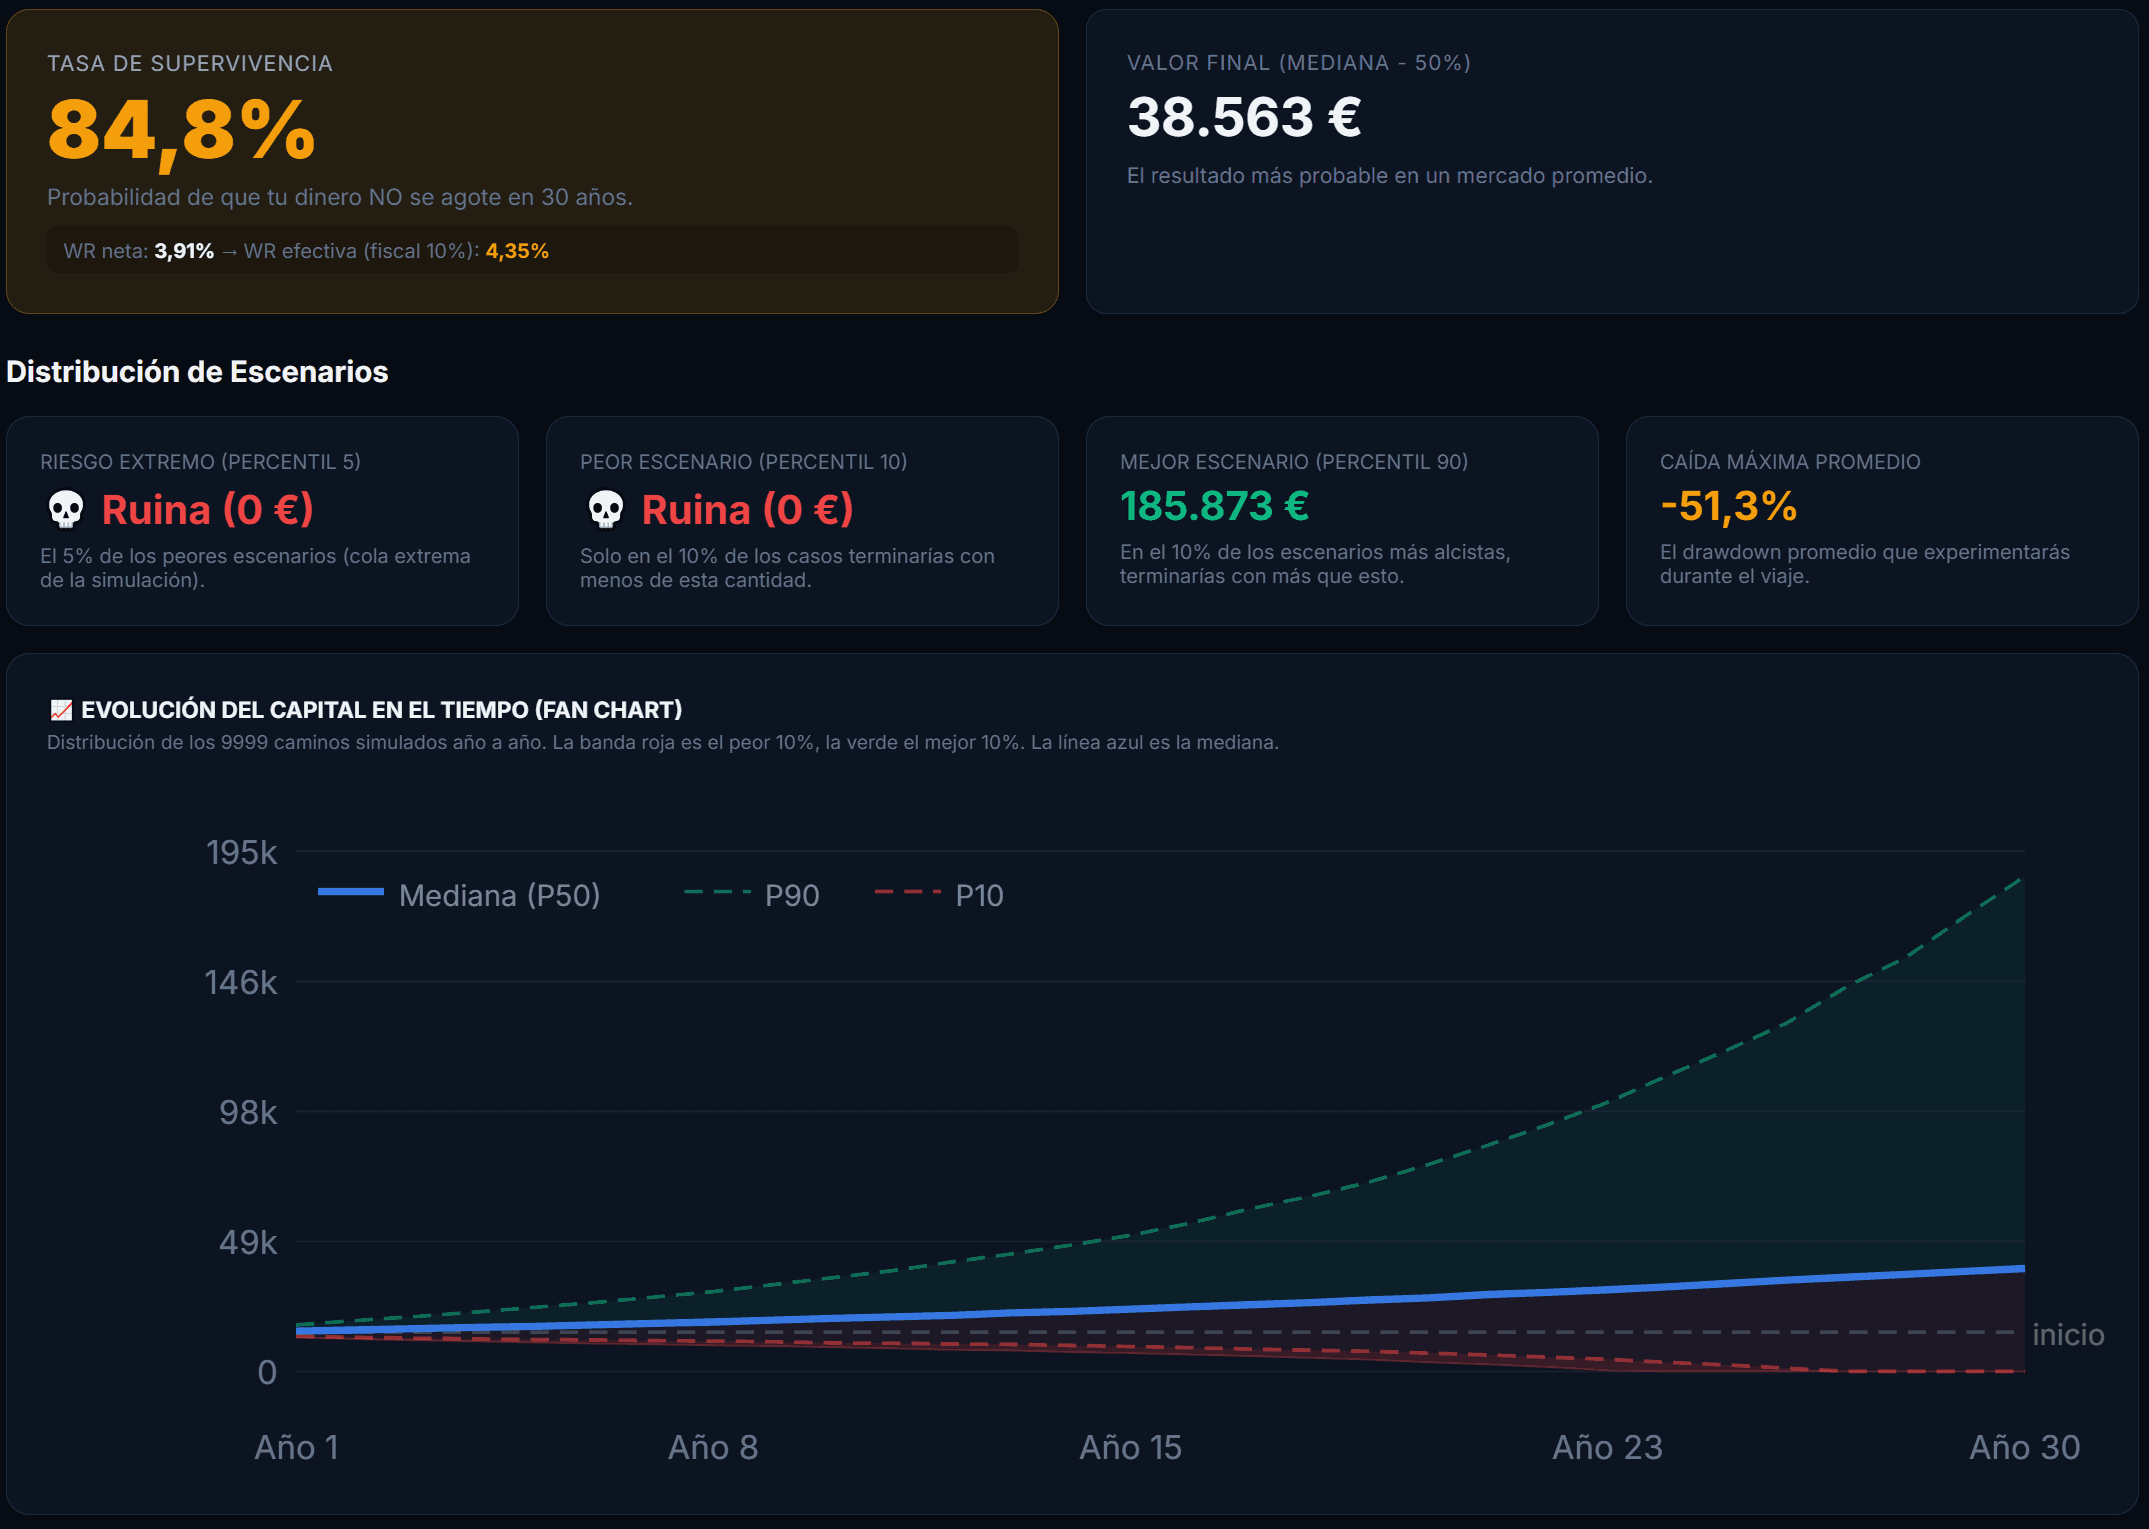
Task: Click Ruina (0 €) in Percentil 5 card
Action: (x=208, y=510)
